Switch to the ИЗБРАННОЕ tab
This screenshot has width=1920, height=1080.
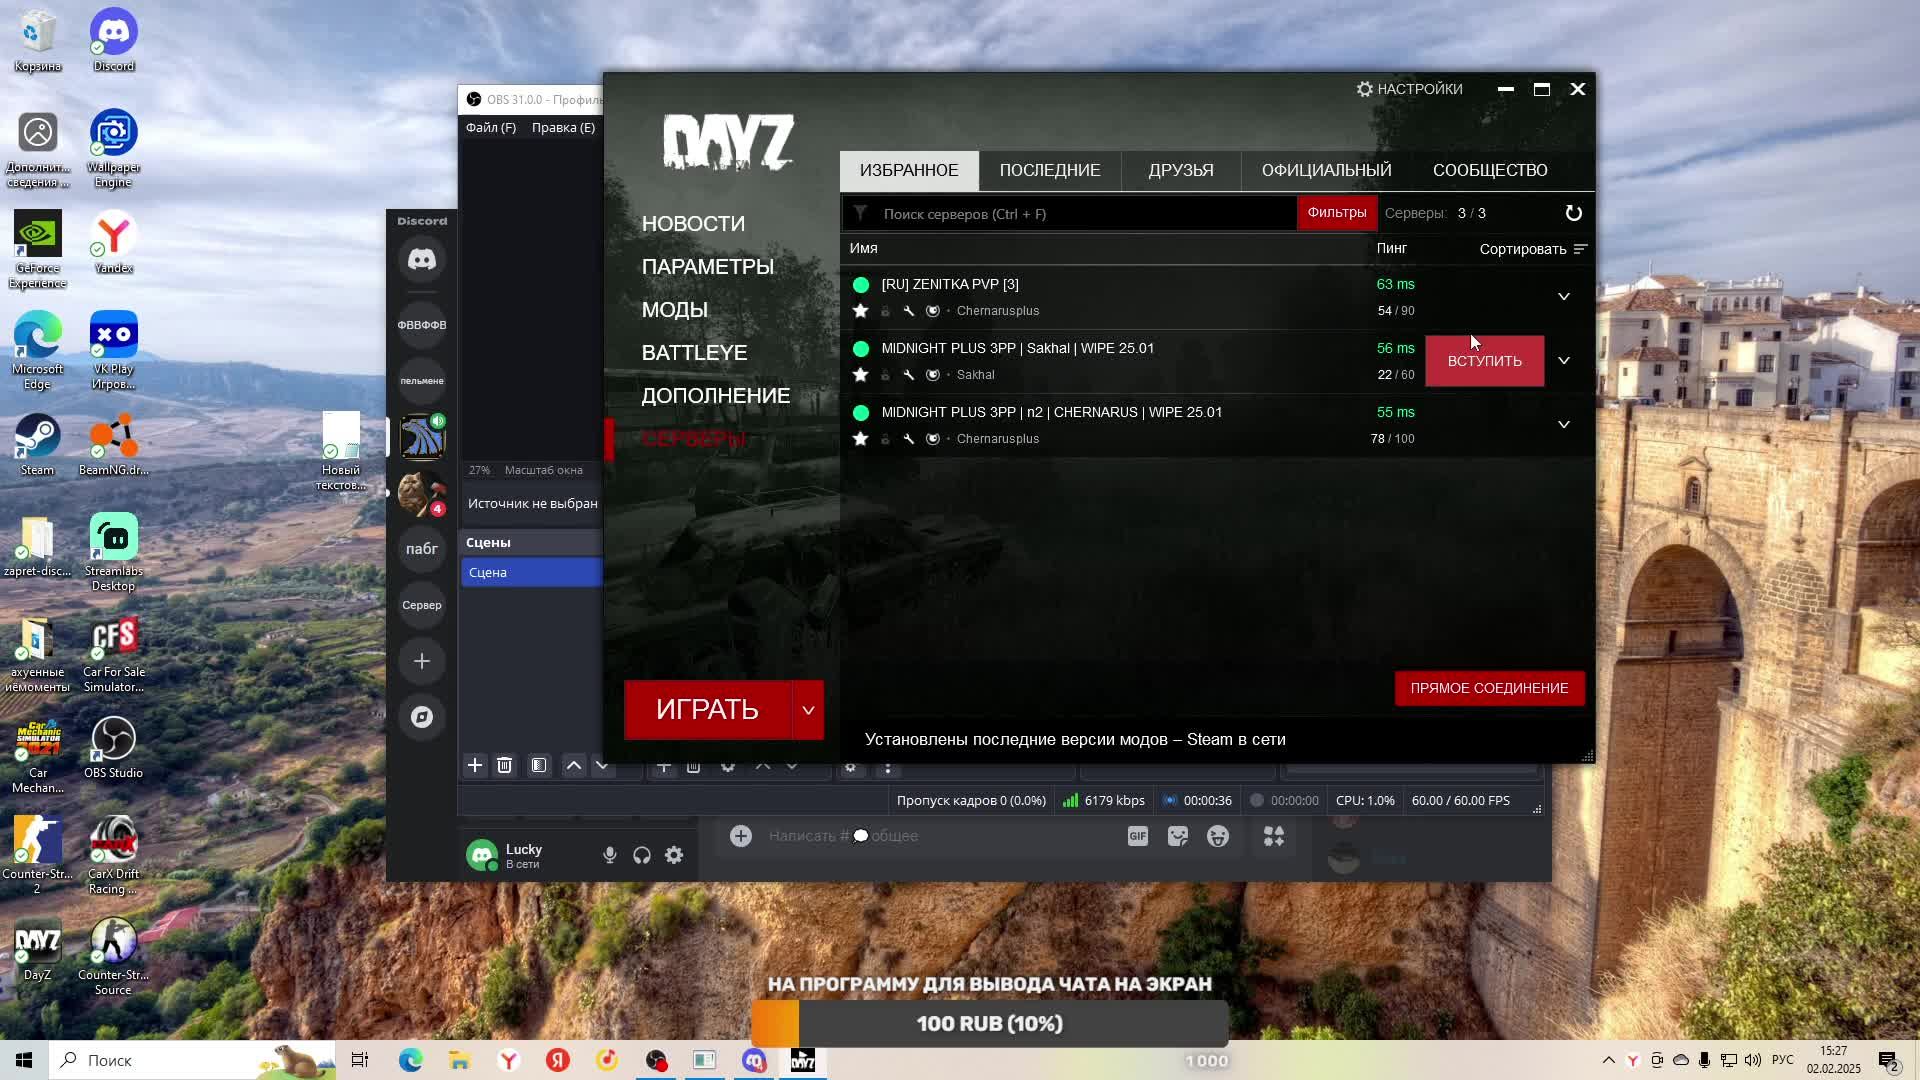[909, 170]
